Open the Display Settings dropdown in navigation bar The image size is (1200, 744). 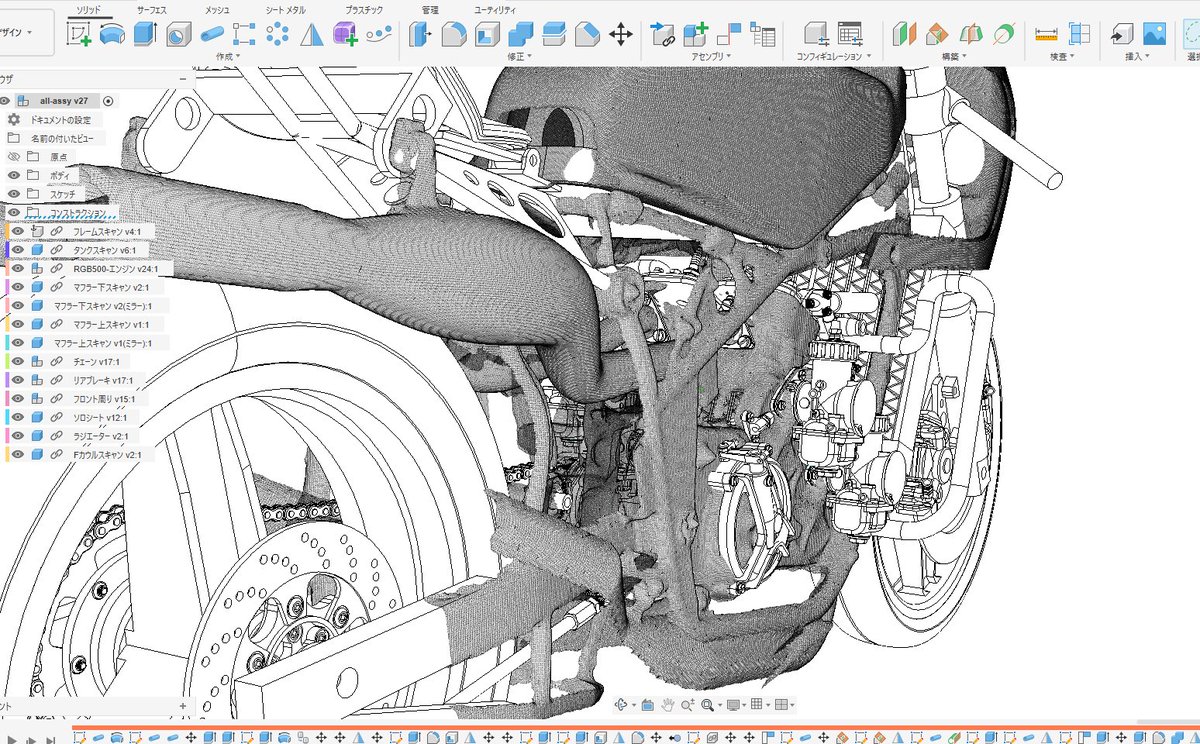(x=735, y=705)
